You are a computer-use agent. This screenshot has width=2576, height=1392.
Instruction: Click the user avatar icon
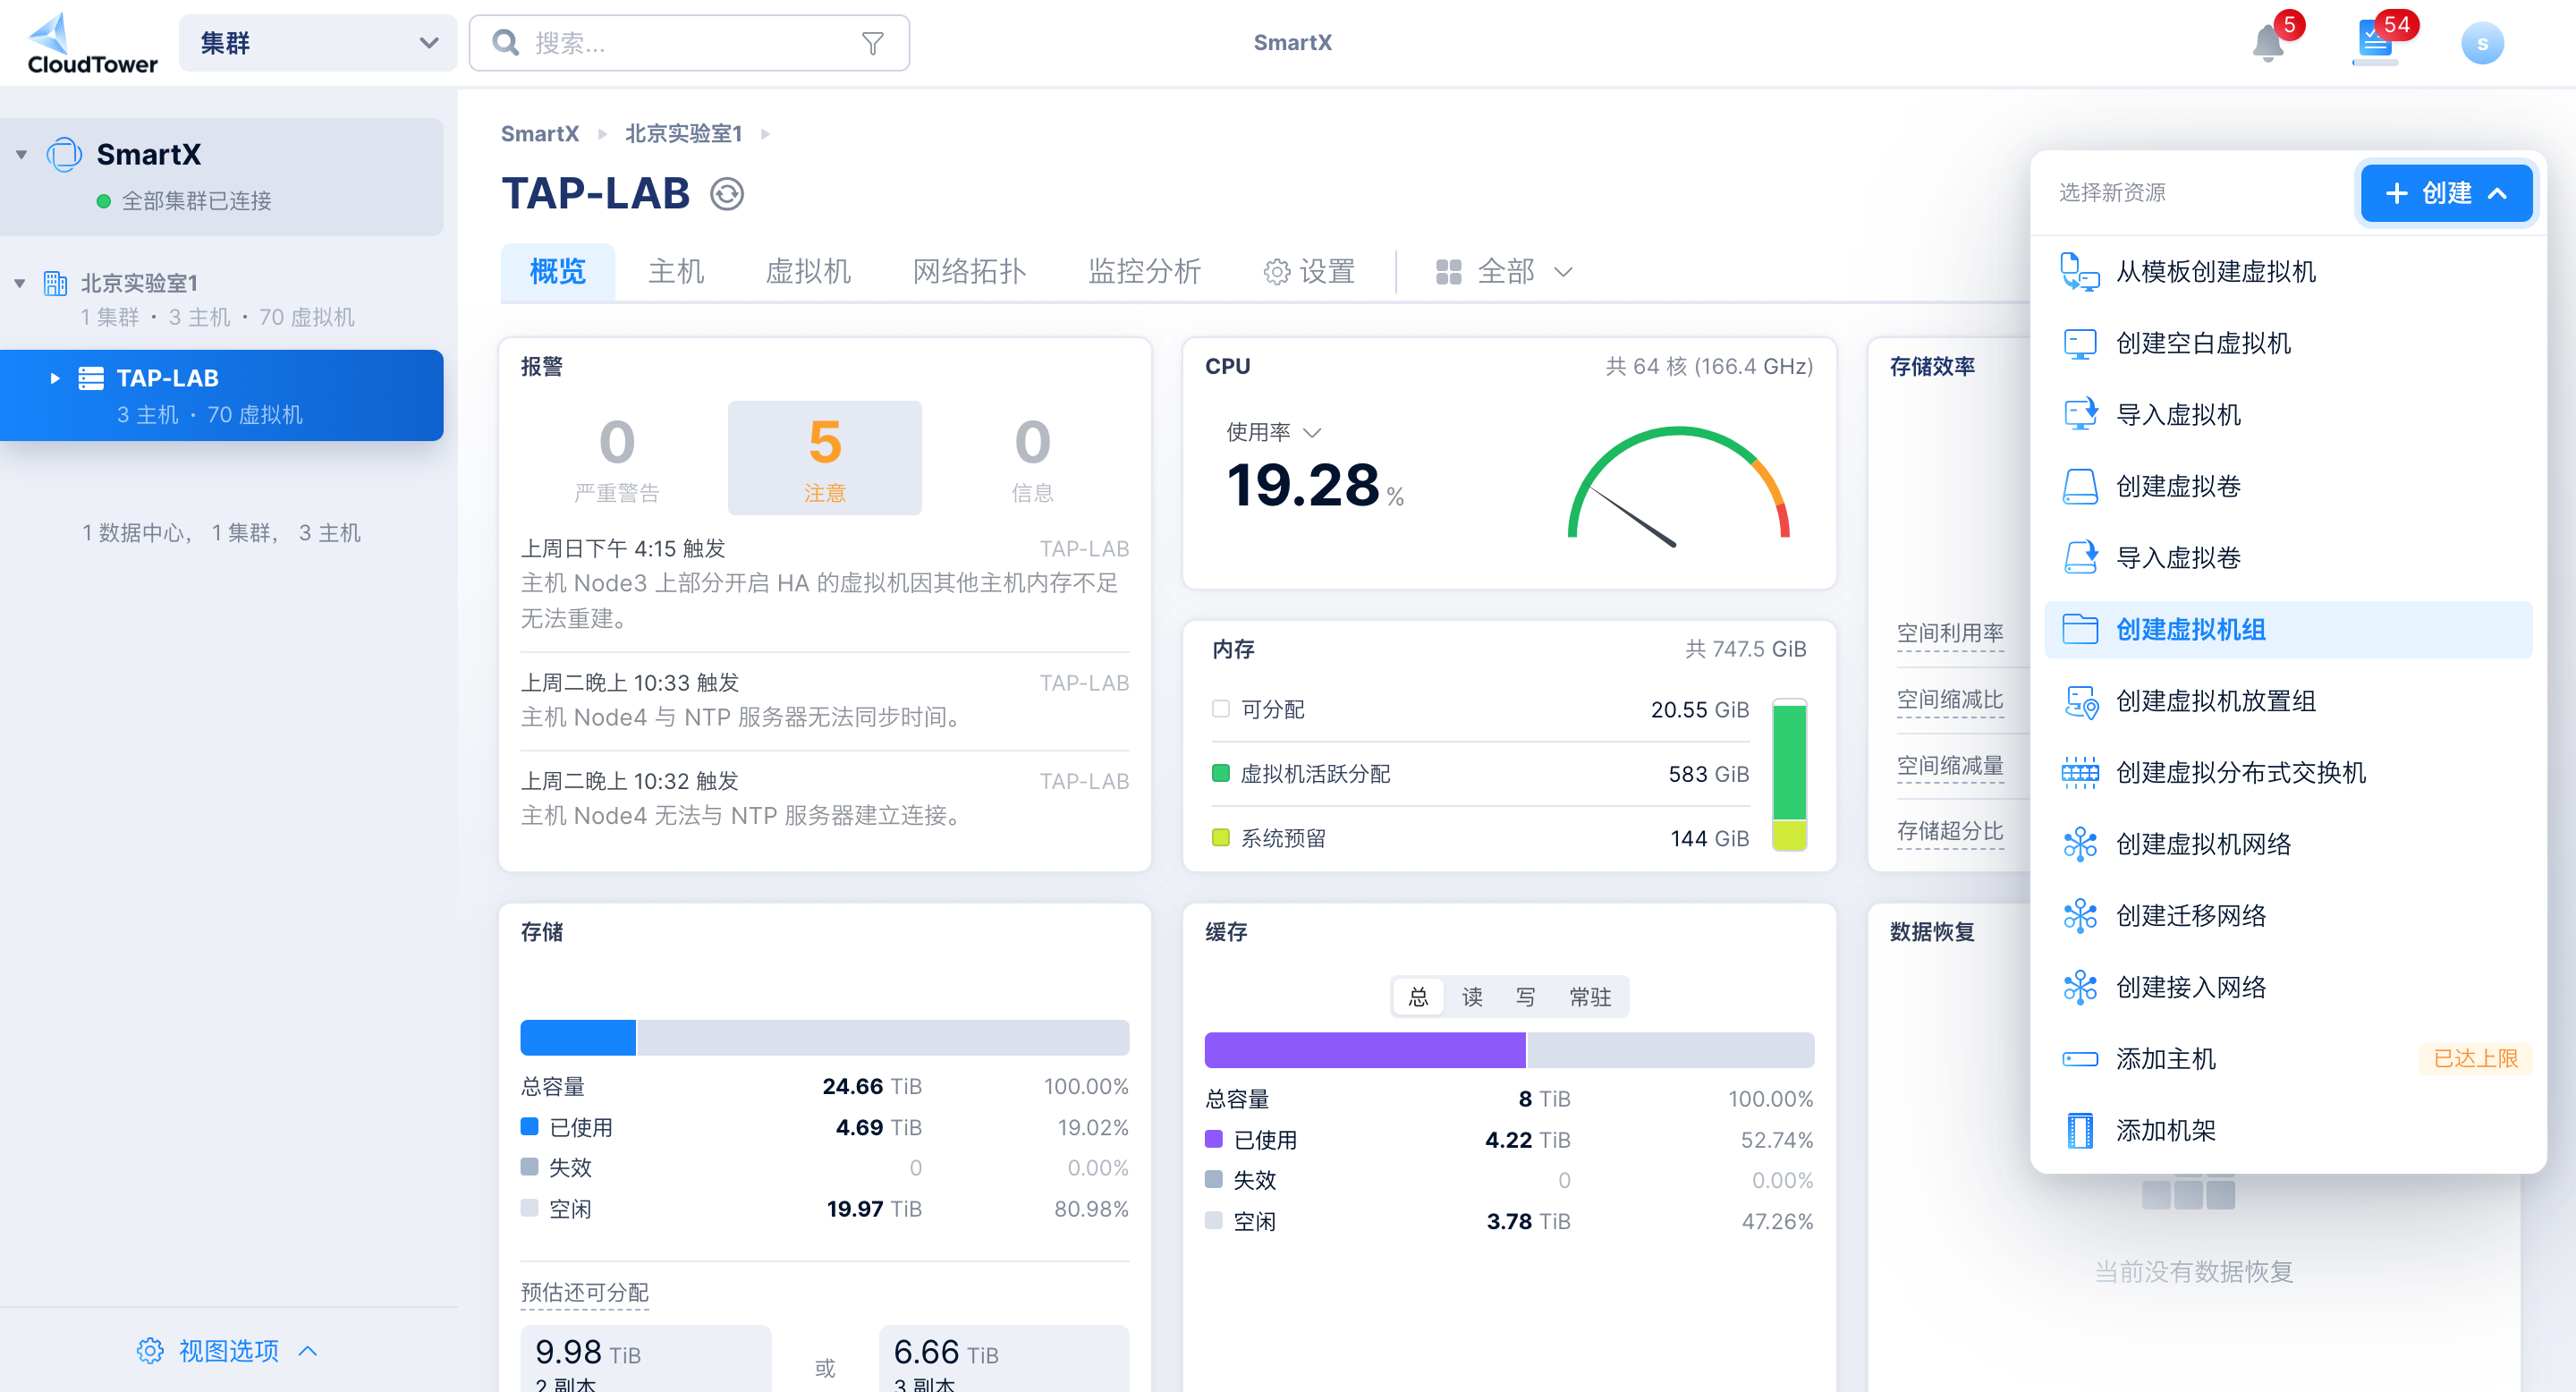[x=2482, y=43]
